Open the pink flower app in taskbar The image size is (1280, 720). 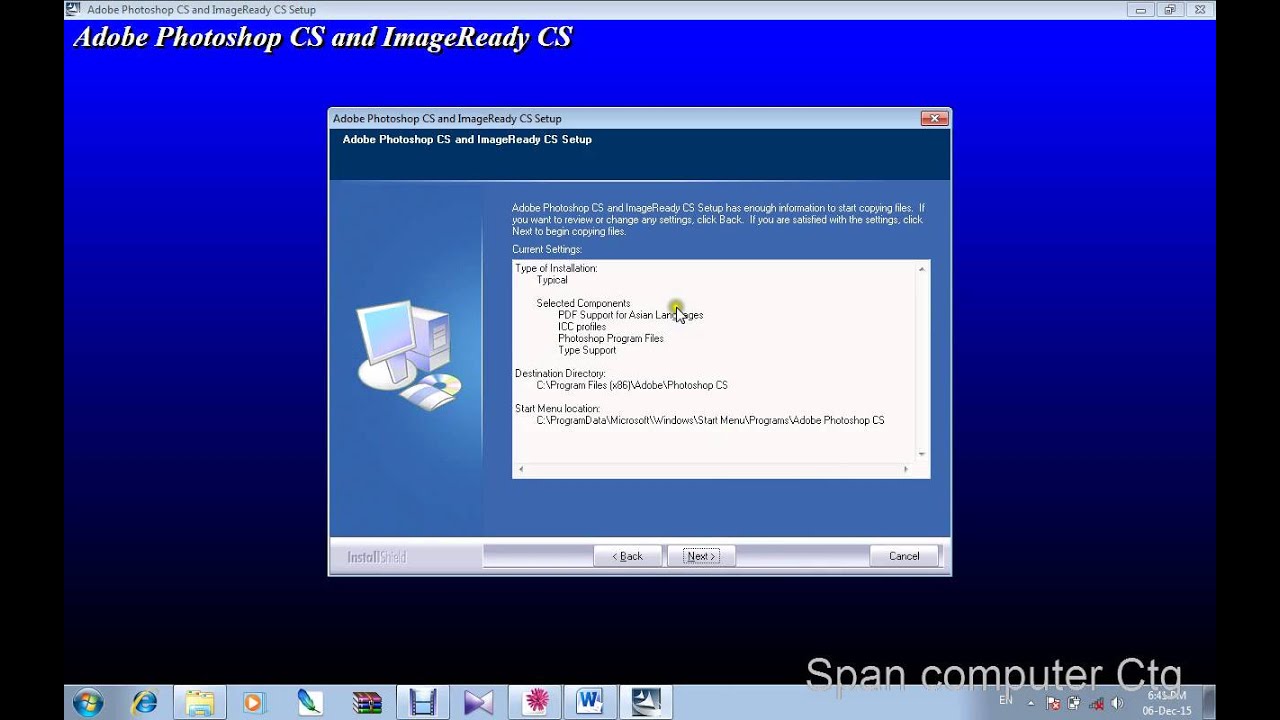point(536,702)
